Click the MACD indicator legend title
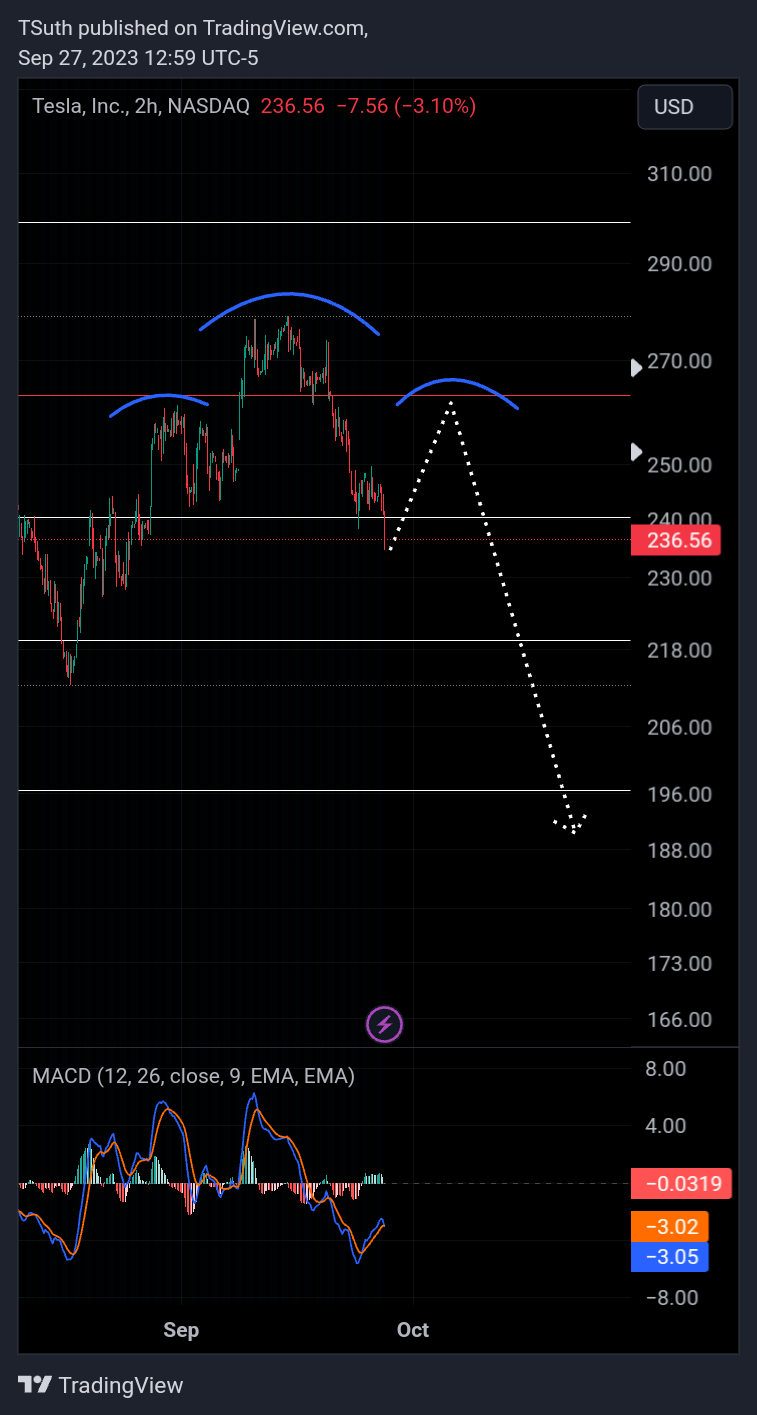This screenshot has height=1415, width=757. click(193, 1076)
